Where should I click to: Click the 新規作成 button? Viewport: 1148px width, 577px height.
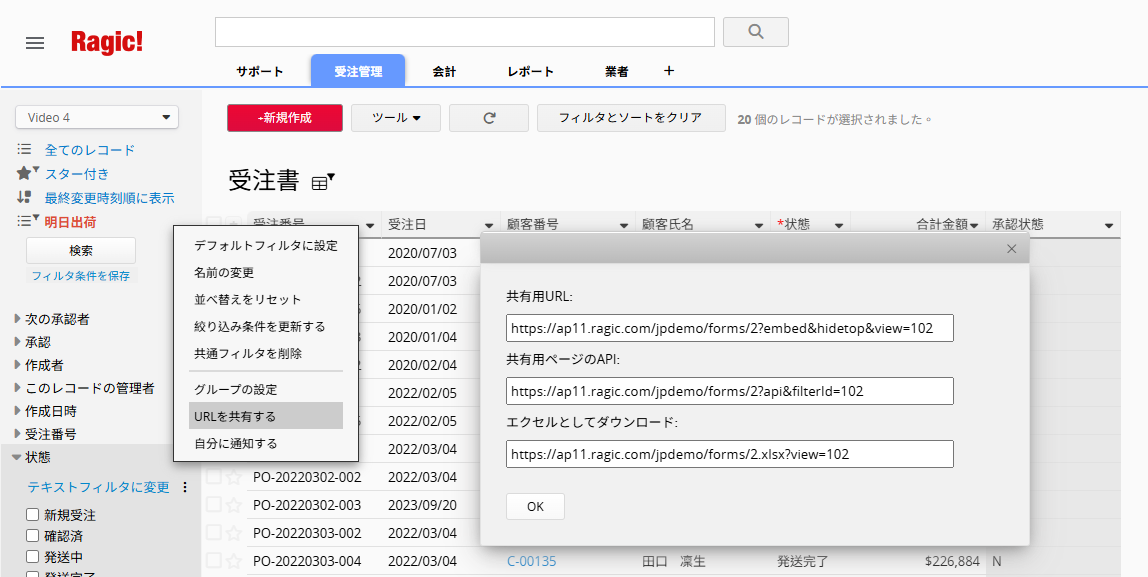[x=285, y=118]
